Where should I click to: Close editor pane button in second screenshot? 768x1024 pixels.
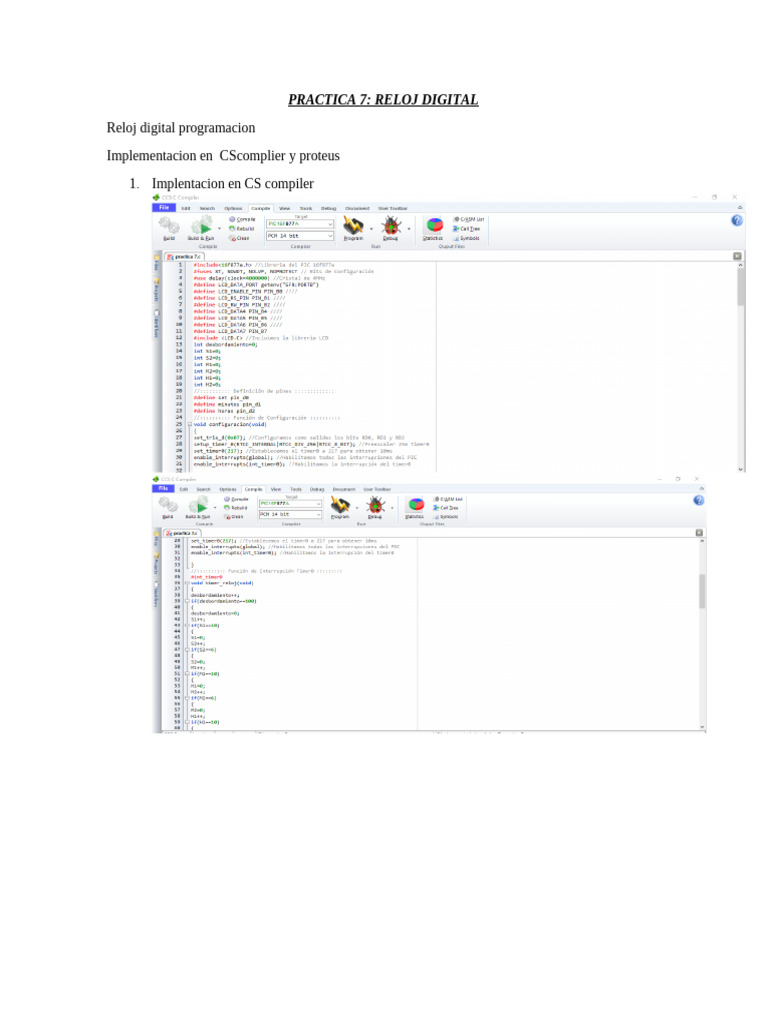click(699, 533)
